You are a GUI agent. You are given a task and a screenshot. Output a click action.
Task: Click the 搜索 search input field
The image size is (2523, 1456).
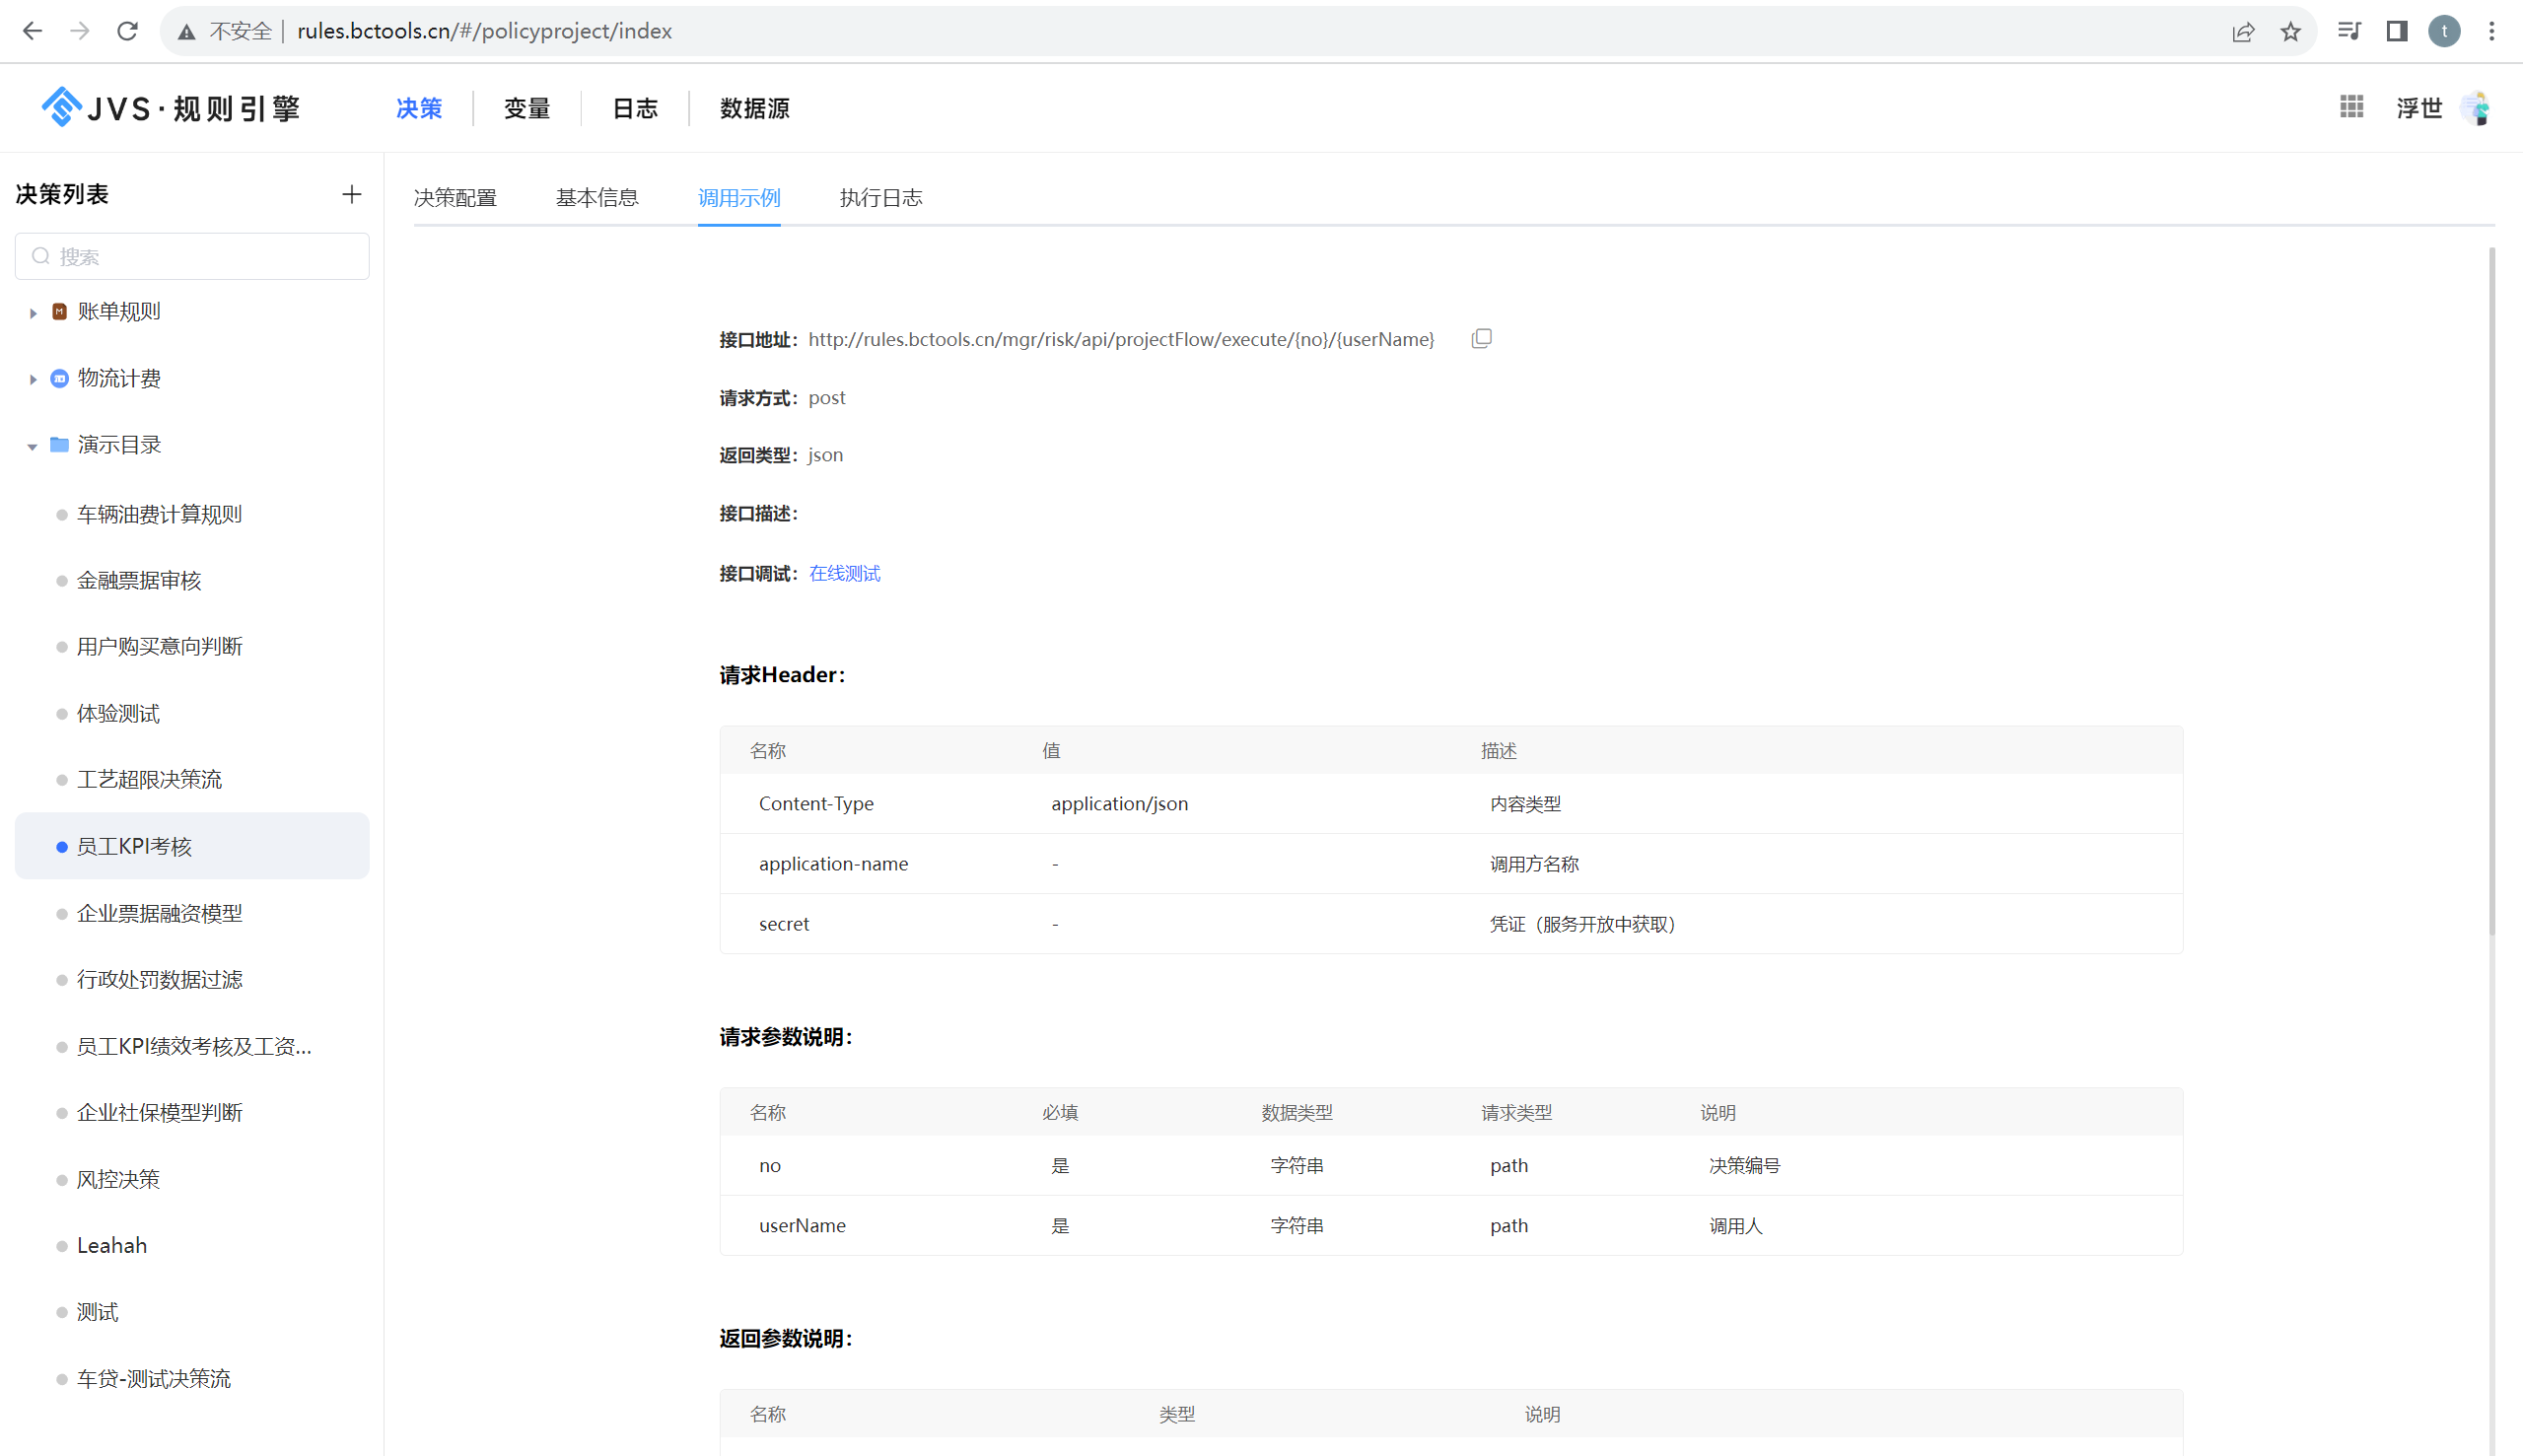[x=192, y=256]
